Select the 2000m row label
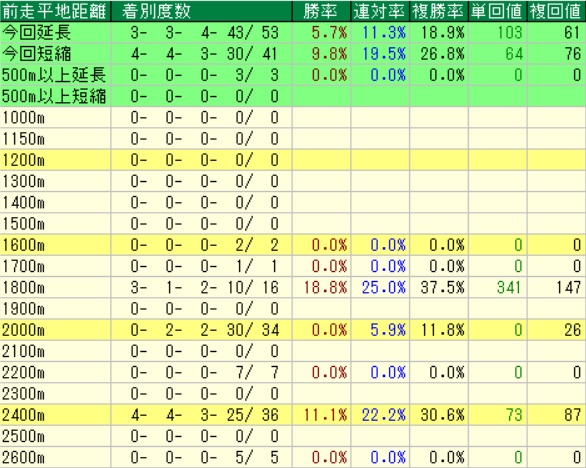Screen dimensions: 586x468 24,330
